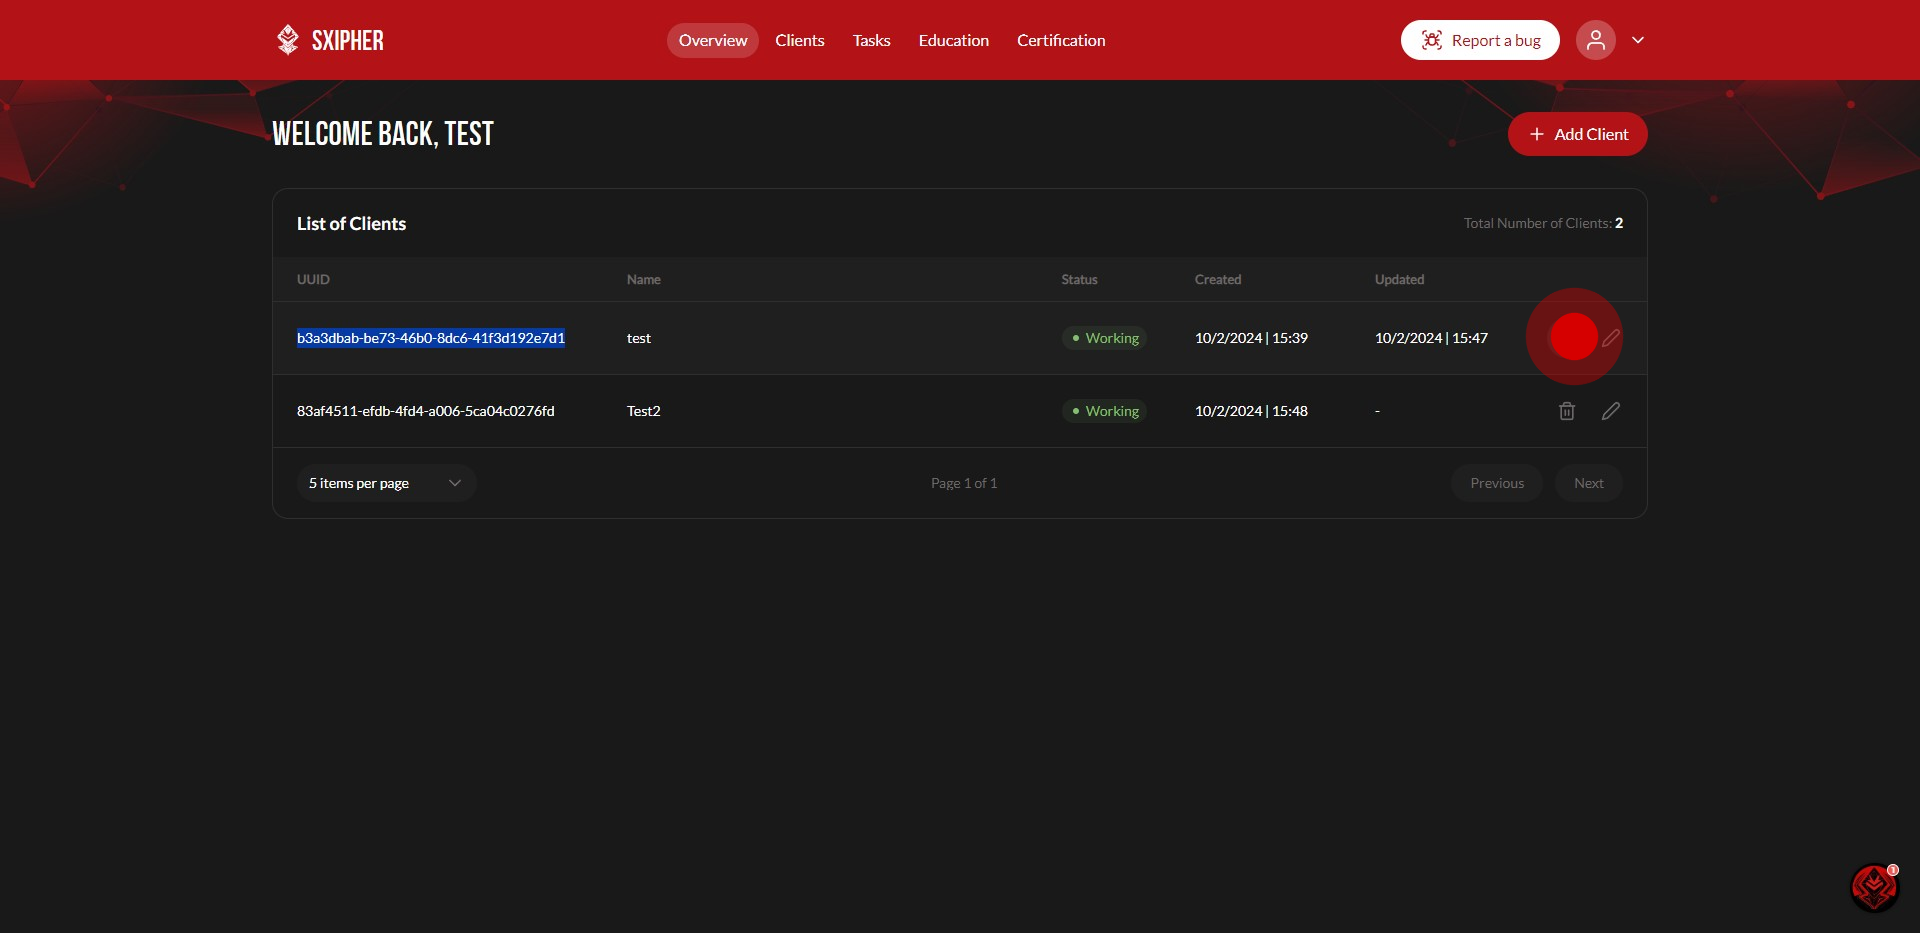1920x933 pixels.
Task: Click the delete icon in the test client row
Action: point(1572,337)
